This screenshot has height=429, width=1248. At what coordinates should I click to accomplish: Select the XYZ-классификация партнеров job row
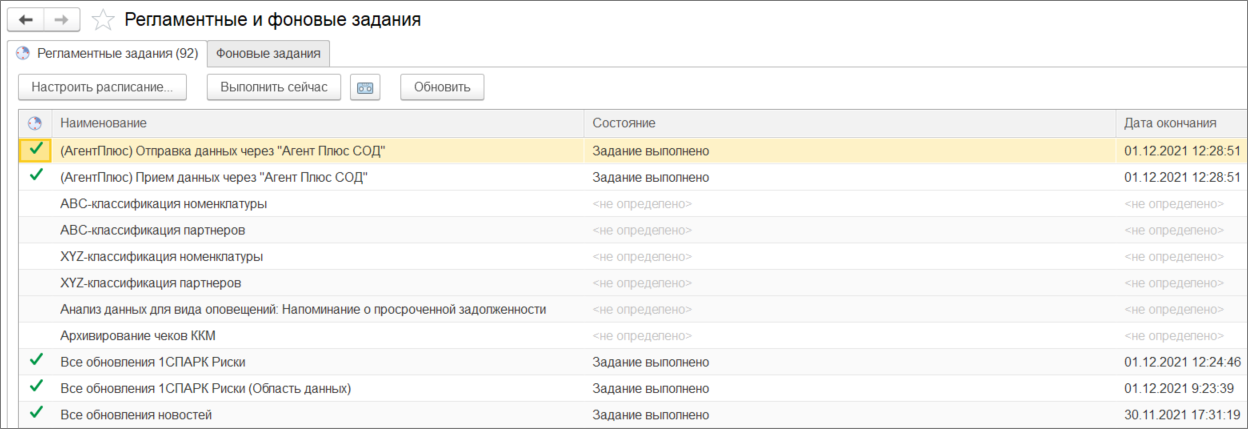(x=151, y=283)
